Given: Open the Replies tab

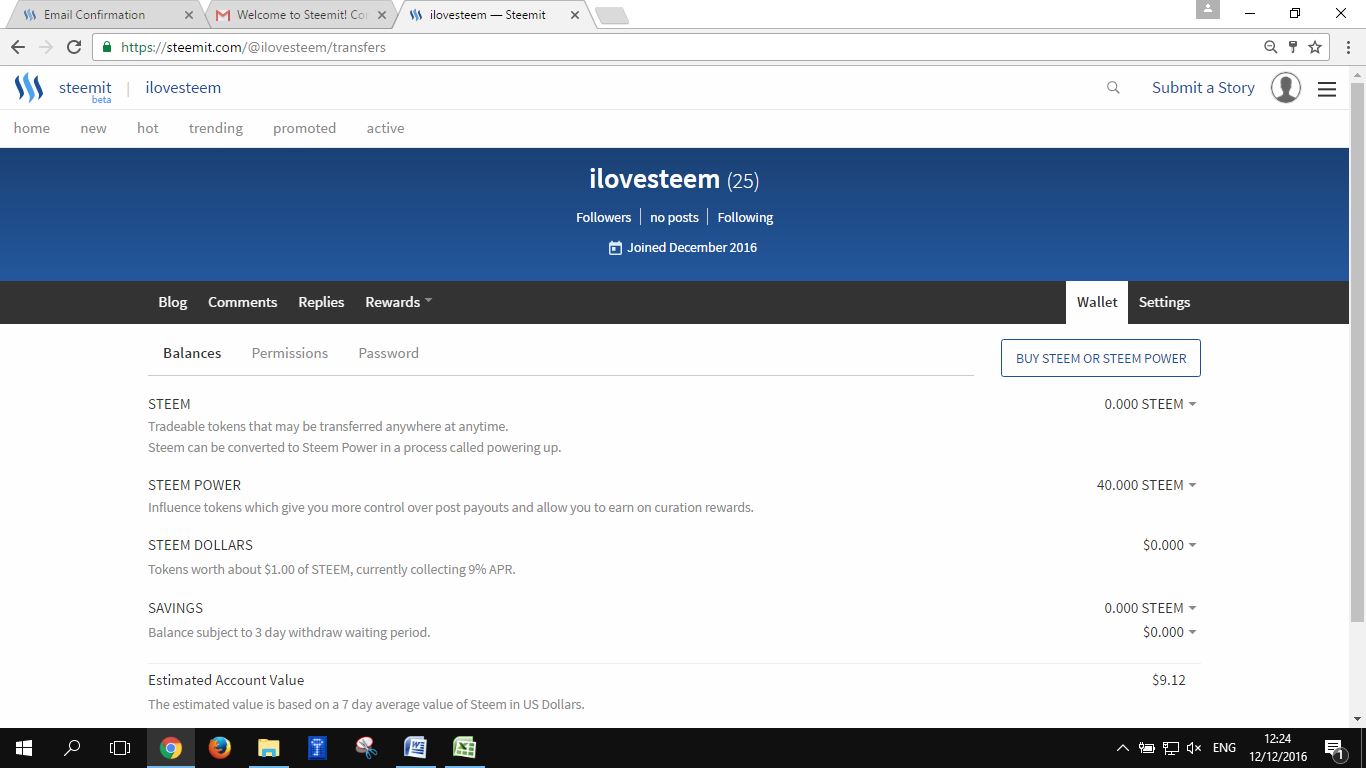Looking at the screenshot, I should (x=321, y=302).
